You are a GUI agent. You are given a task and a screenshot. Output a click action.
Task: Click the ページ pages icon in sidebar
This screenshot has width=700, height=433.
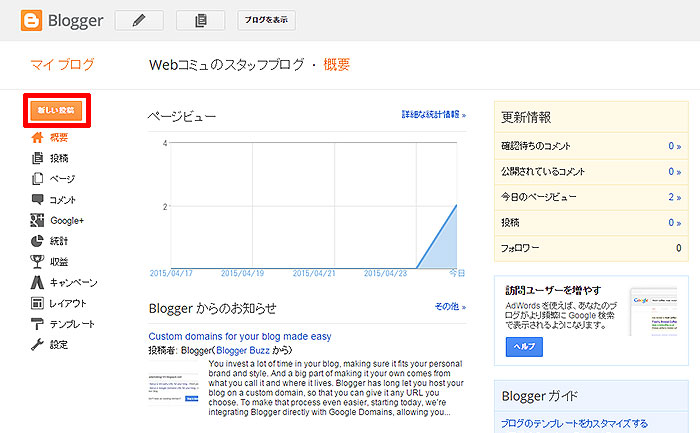[38, 179]
